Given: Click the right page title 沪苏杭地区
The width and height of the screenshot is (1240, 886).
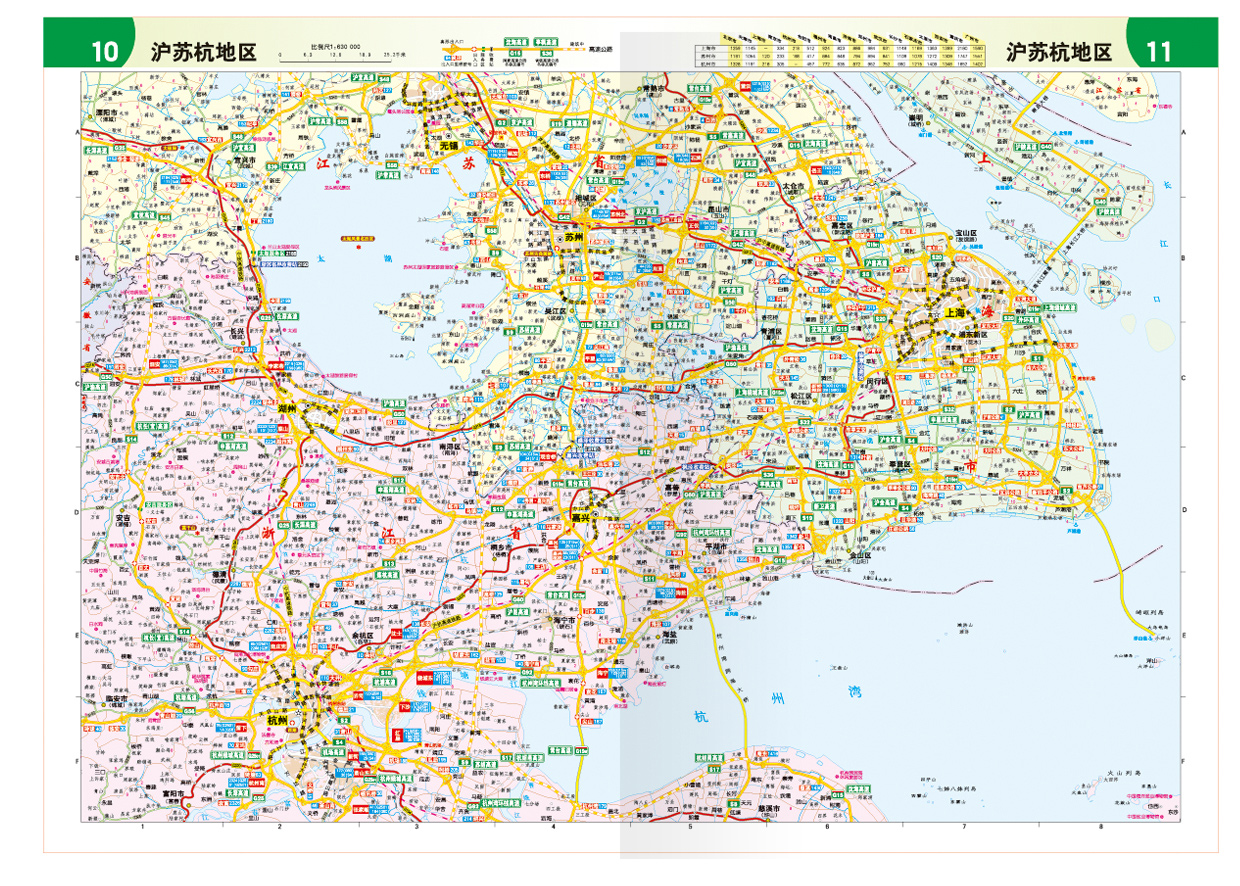Looking at the screenshot, I should coord(1059,52).
